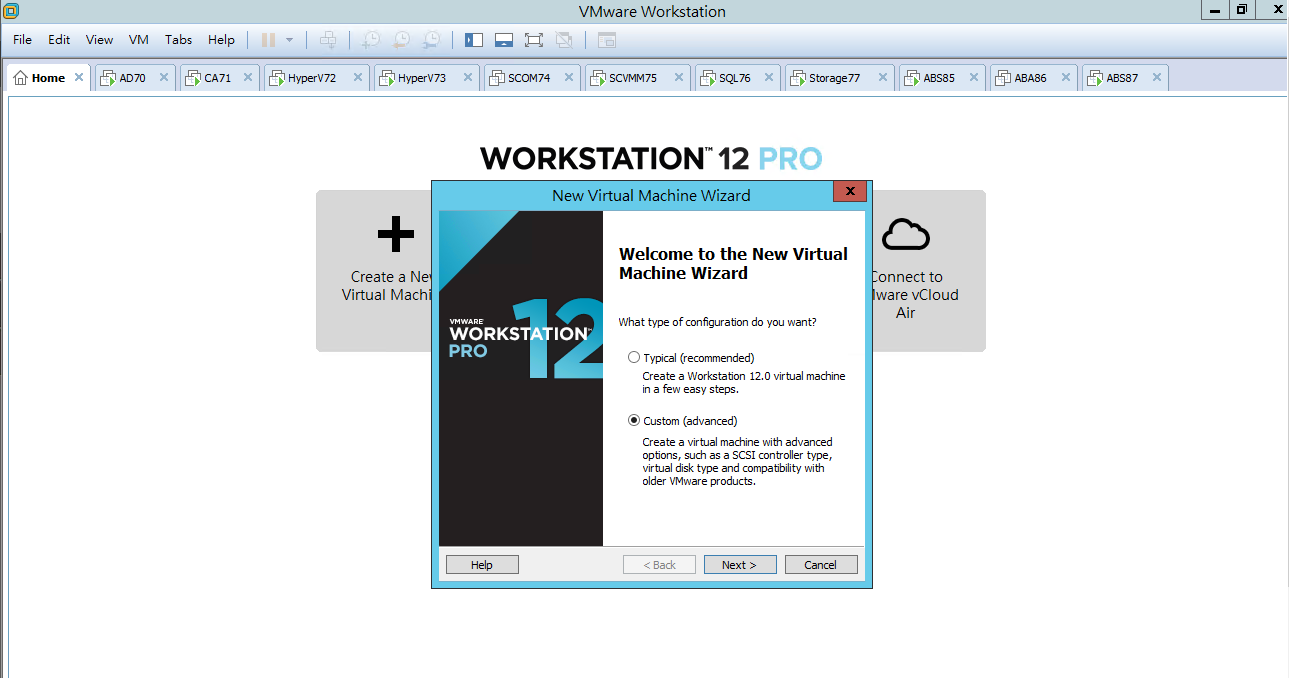
Task: Click the Take Snapshot toolbar icon
Action: [371, 40]
